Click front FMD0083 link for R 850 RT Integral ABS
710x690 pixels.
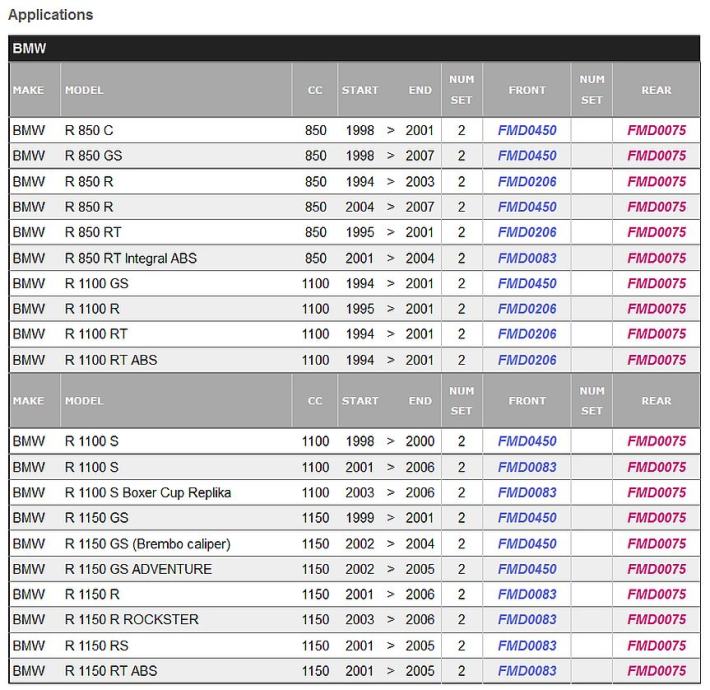[527, 258]
